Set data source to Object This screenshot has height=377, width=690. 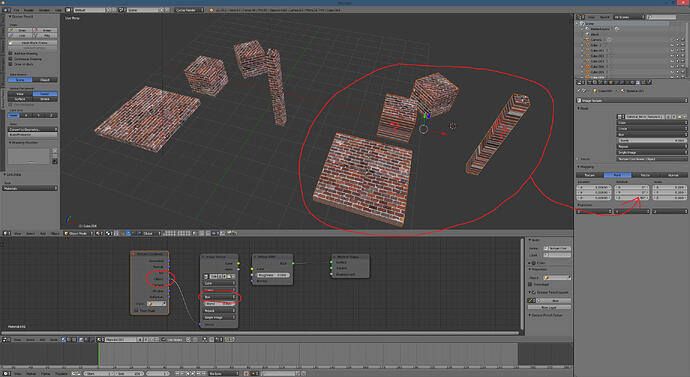(x=45, y=80)
